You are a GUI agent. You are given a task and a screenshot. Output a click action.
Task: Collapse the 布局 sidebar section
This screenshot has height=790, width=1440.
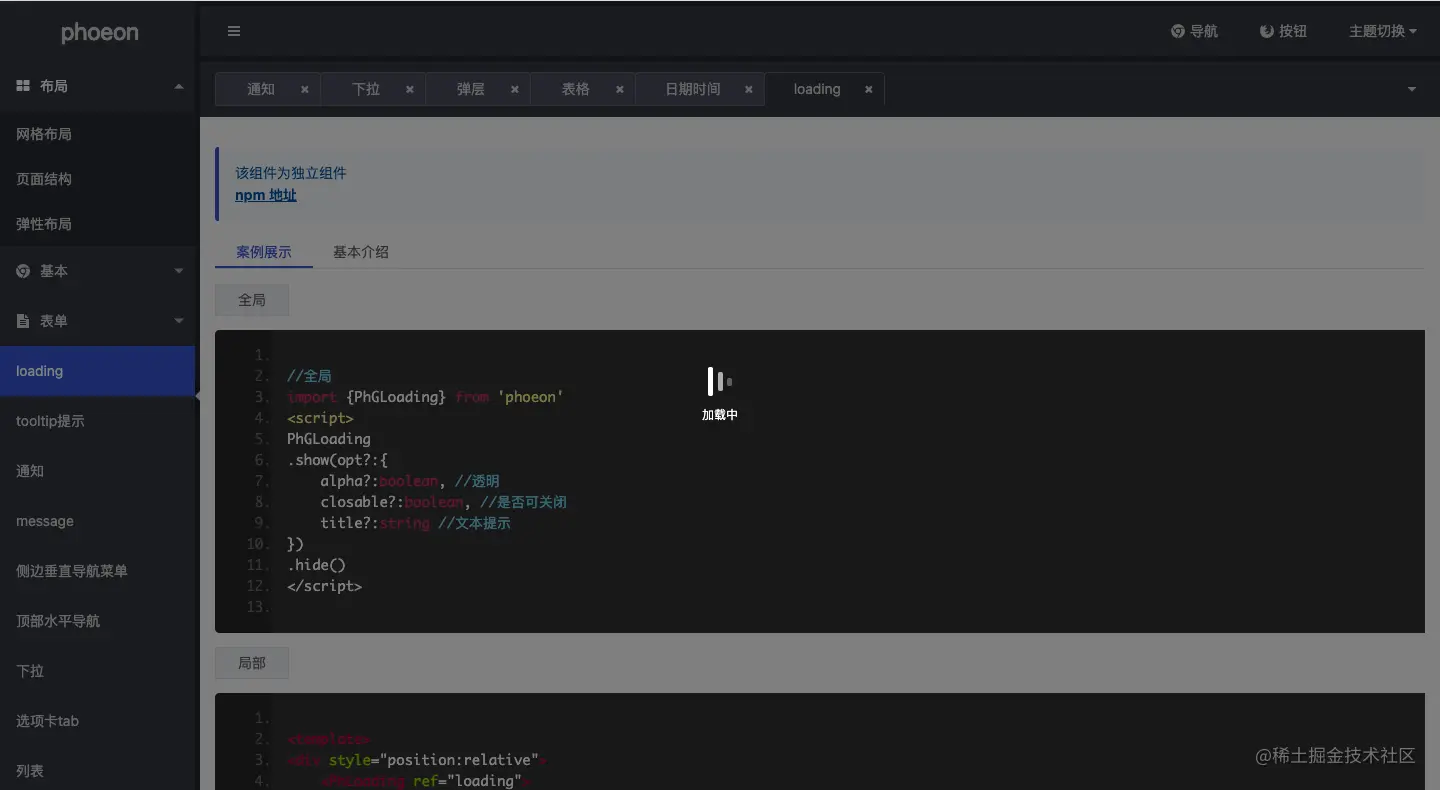coord(179,86)
